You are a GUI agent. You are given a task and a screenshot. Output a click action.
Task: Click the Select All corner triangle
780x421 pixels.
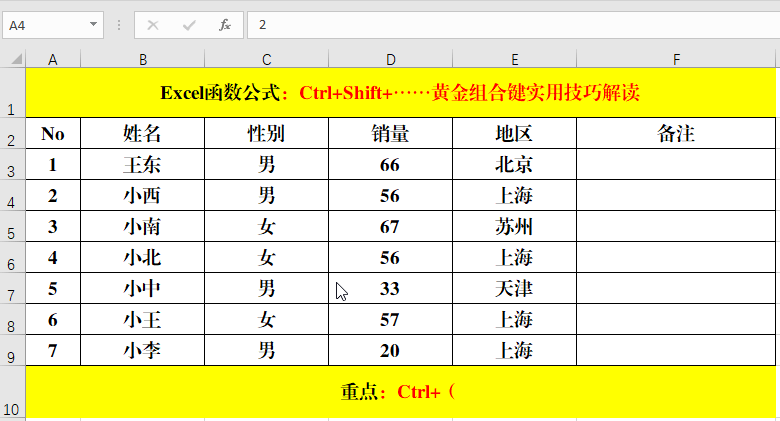16,60
